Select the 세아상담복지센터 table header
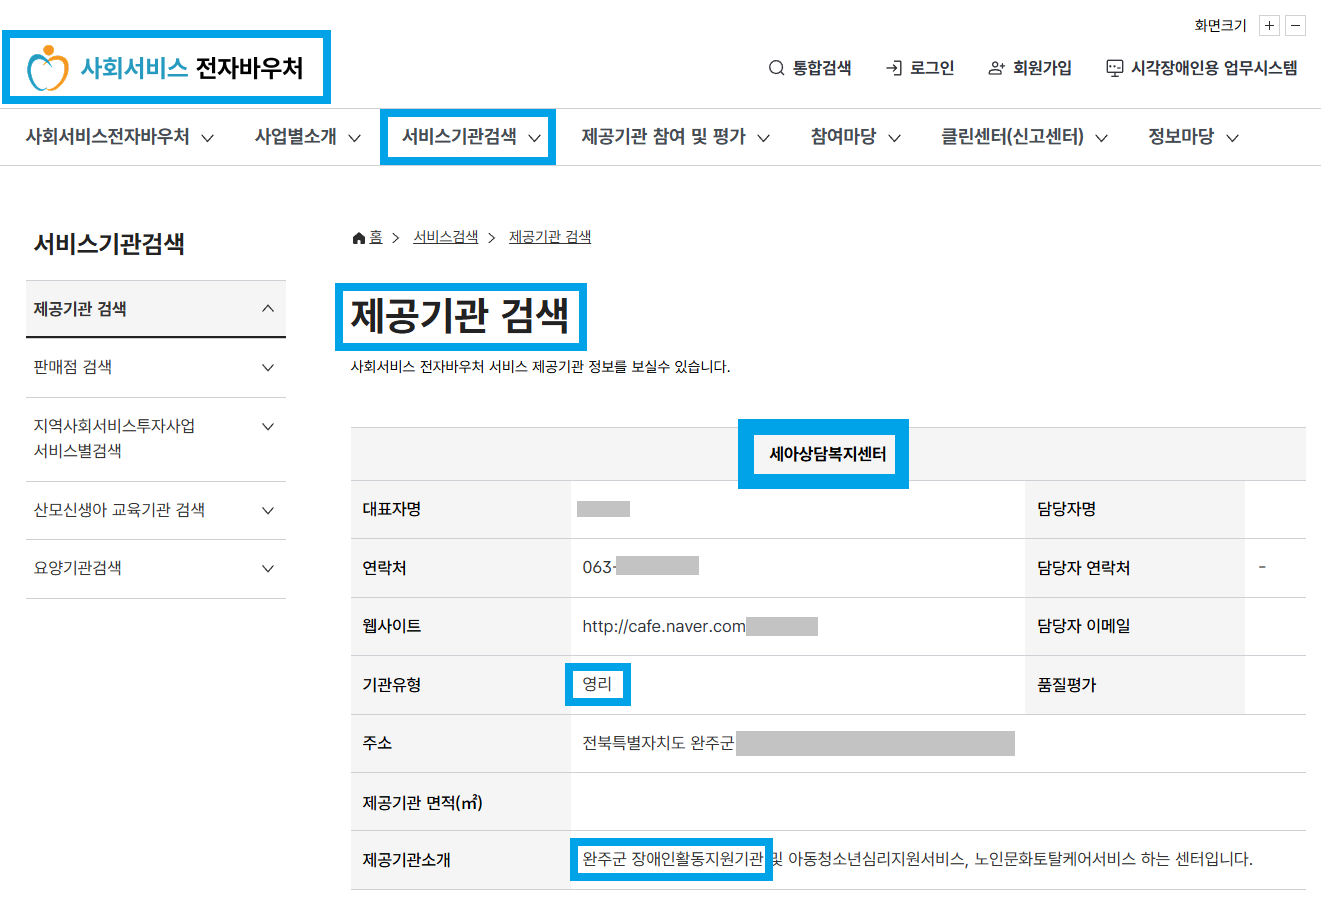The height and width of the screenshot is (905, 1321). [x=823, y=453]
